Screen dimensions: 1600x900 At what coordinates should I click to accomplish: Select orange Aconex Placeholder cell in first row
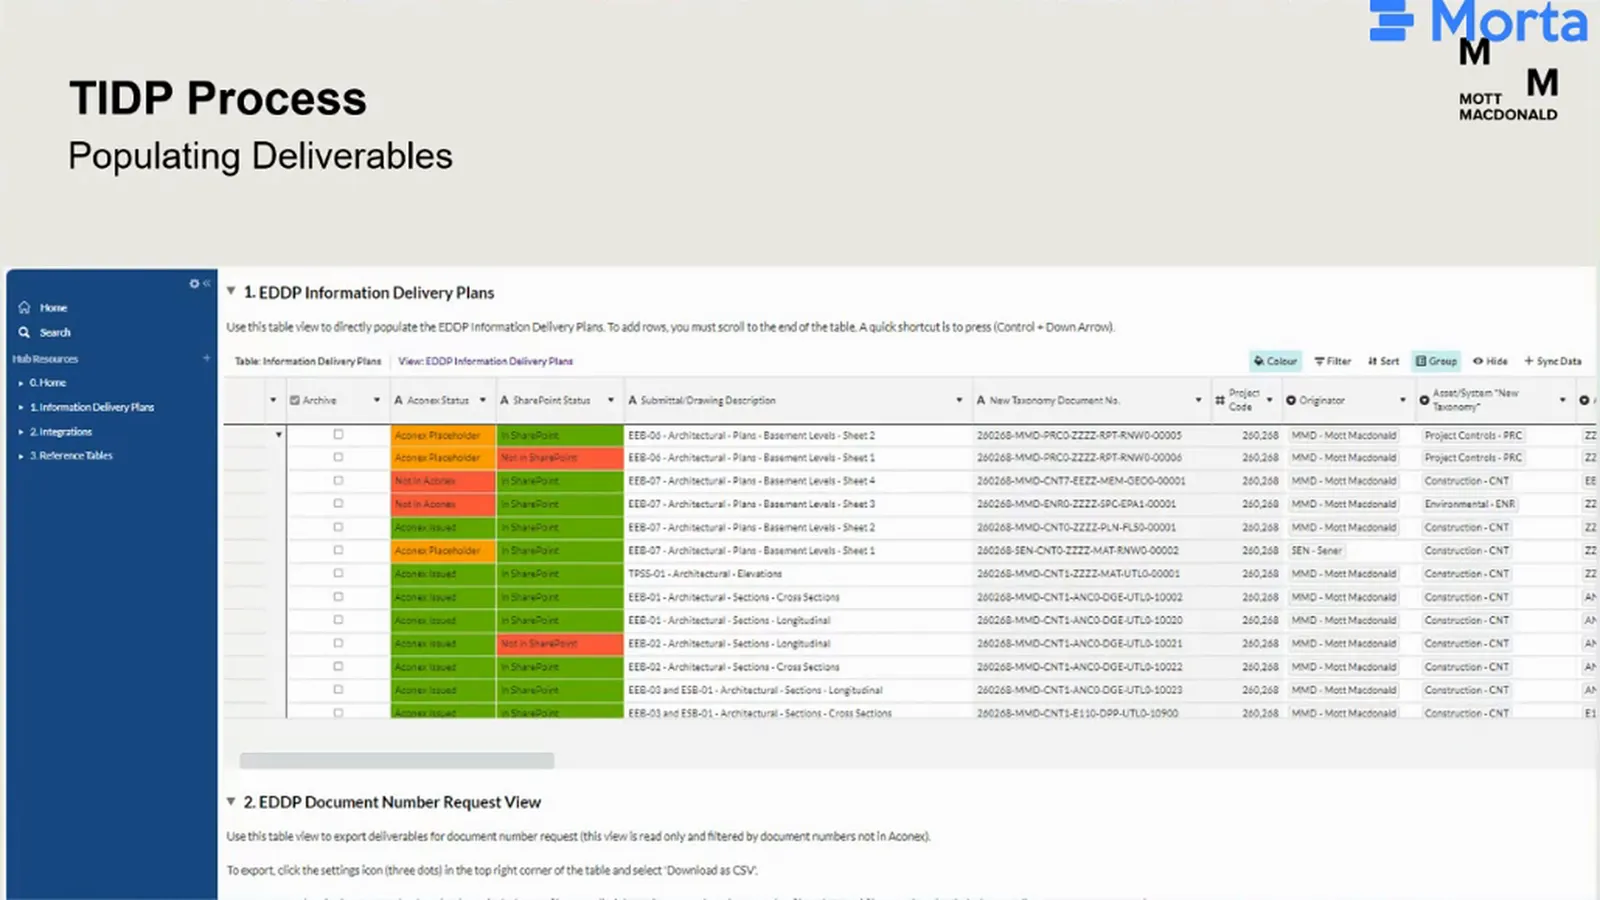click(443, 435)
